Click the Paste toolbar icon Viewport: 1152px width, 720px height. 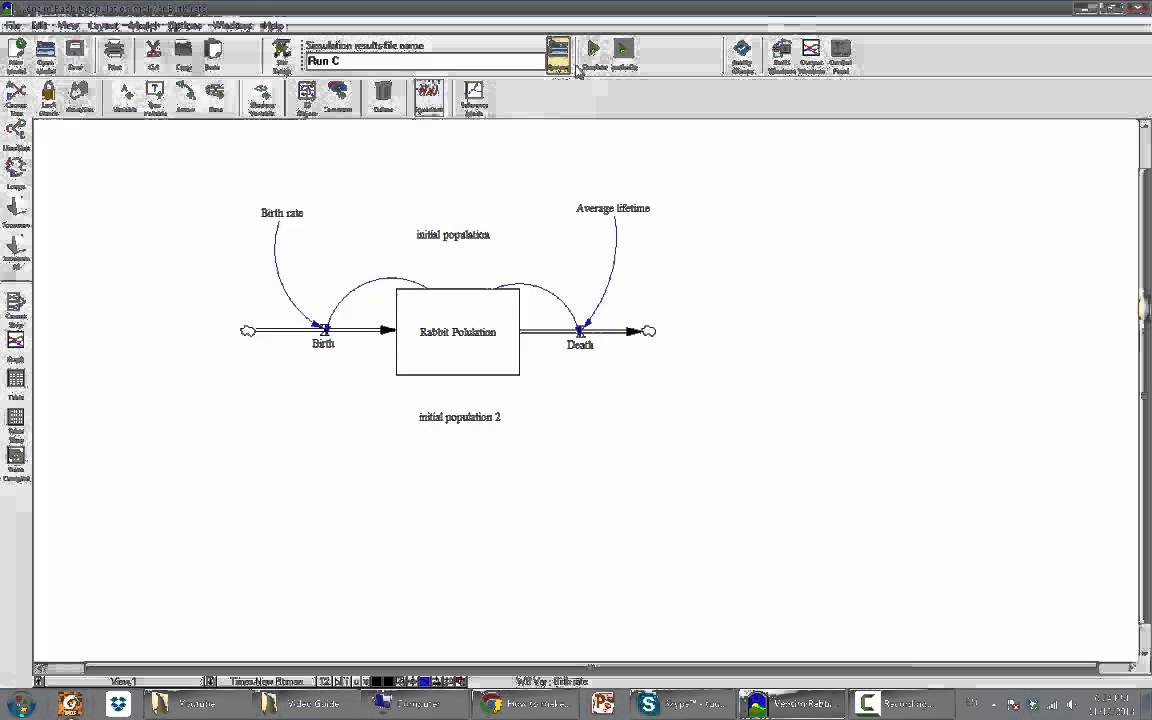(x=212, y=55)
